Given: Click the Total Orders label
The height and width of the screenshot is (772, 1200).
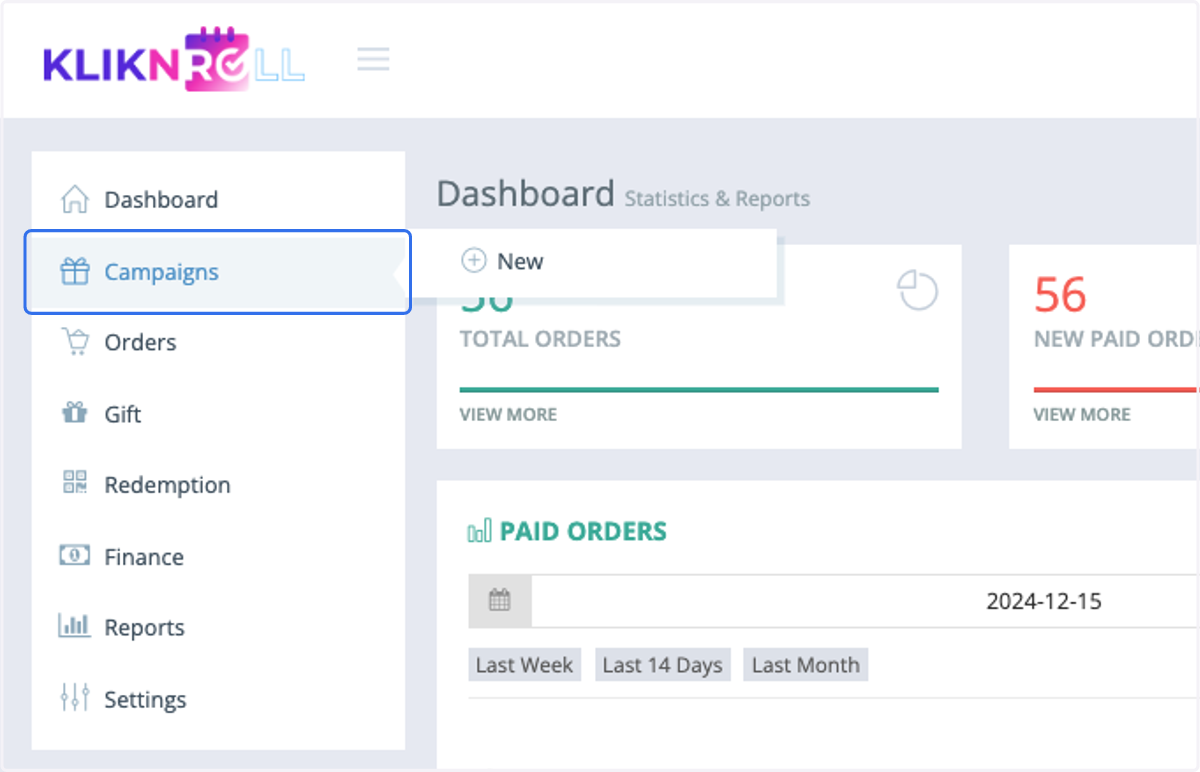Looking at the screenshot, I should (x=540, y=339).
